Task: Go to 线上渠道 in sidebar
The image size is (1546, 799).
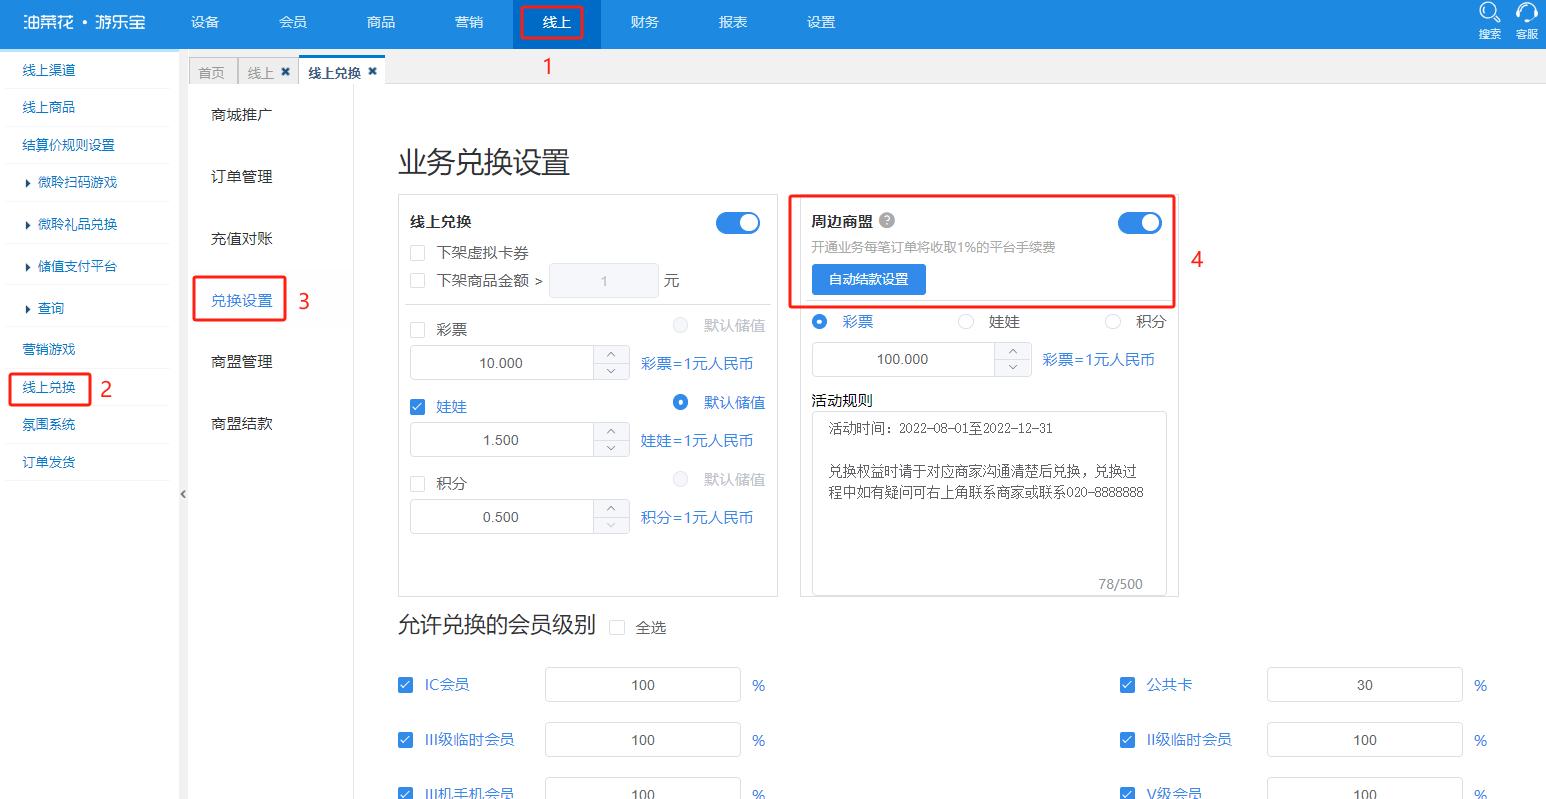Action: click(49, 70)
